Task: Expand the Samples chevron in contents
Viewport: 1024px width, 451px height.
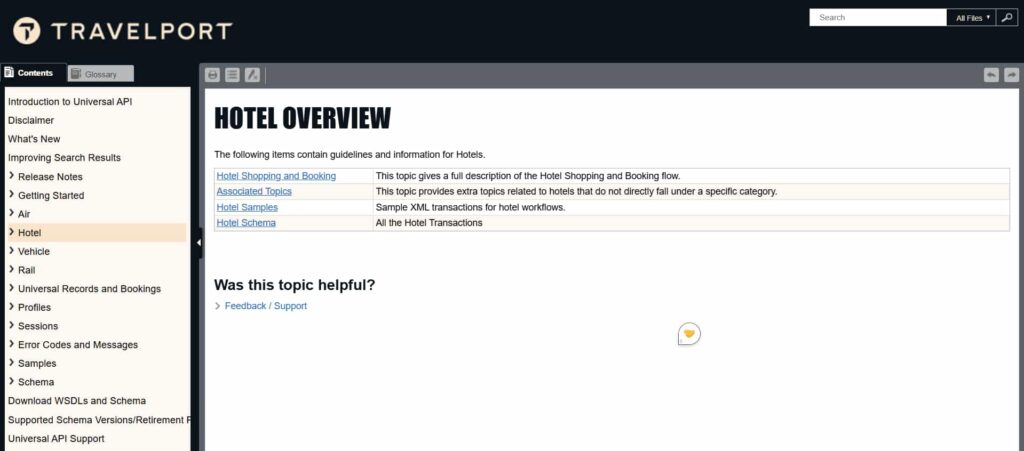Action: pyautogui.click(x=12, y=363)
